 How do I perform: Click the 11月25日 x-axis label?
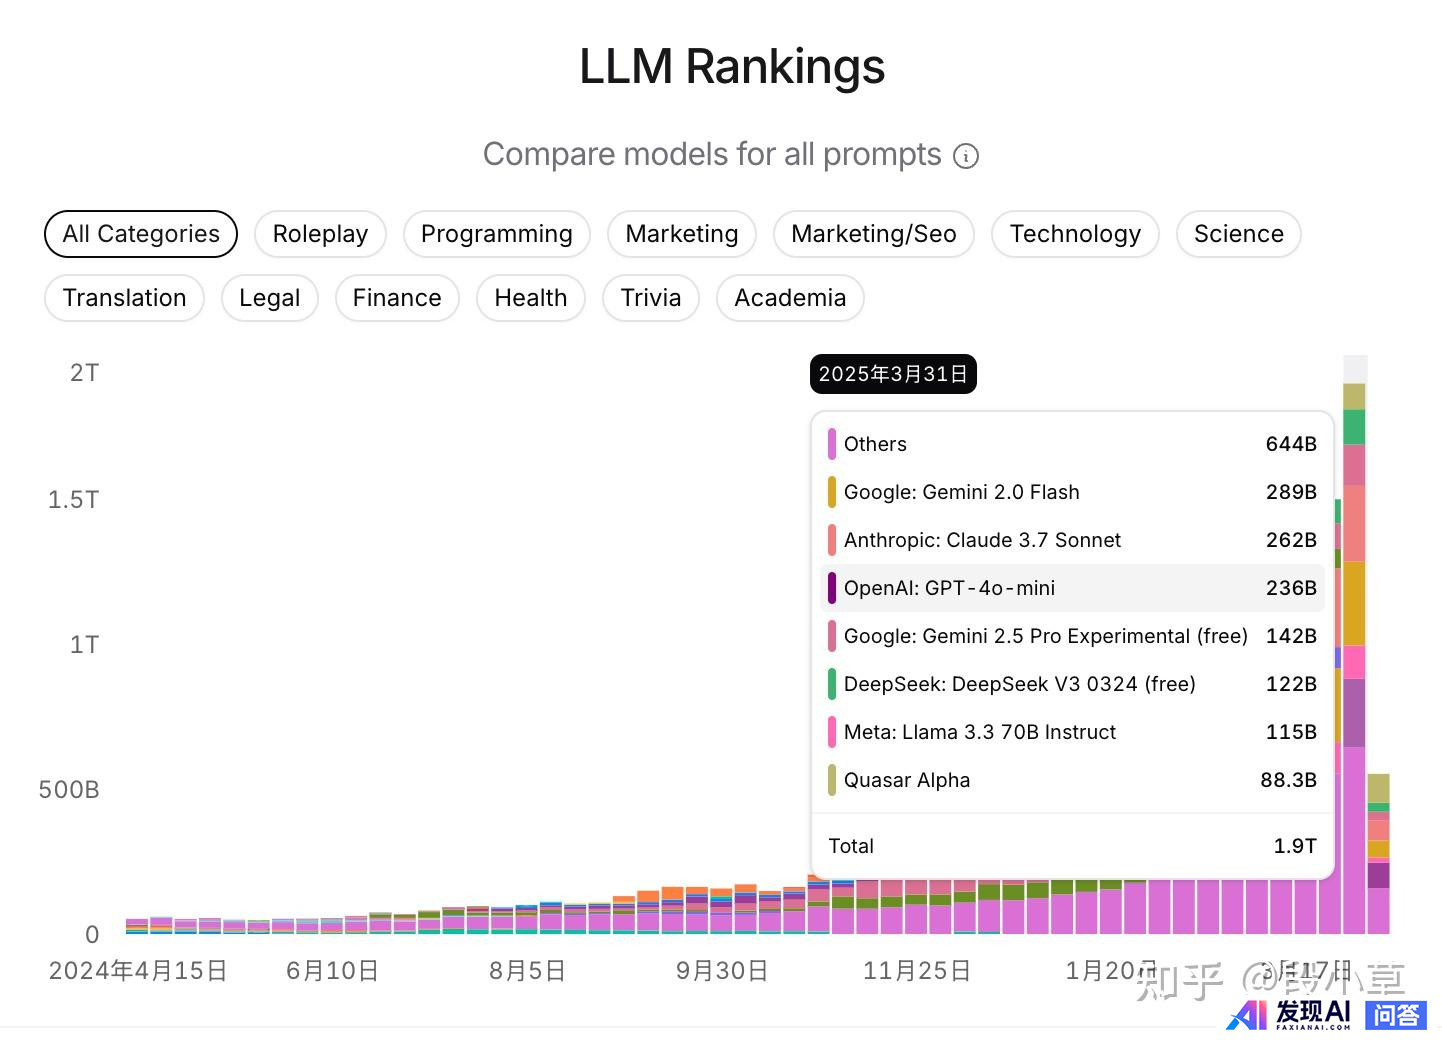click(917, 971)
